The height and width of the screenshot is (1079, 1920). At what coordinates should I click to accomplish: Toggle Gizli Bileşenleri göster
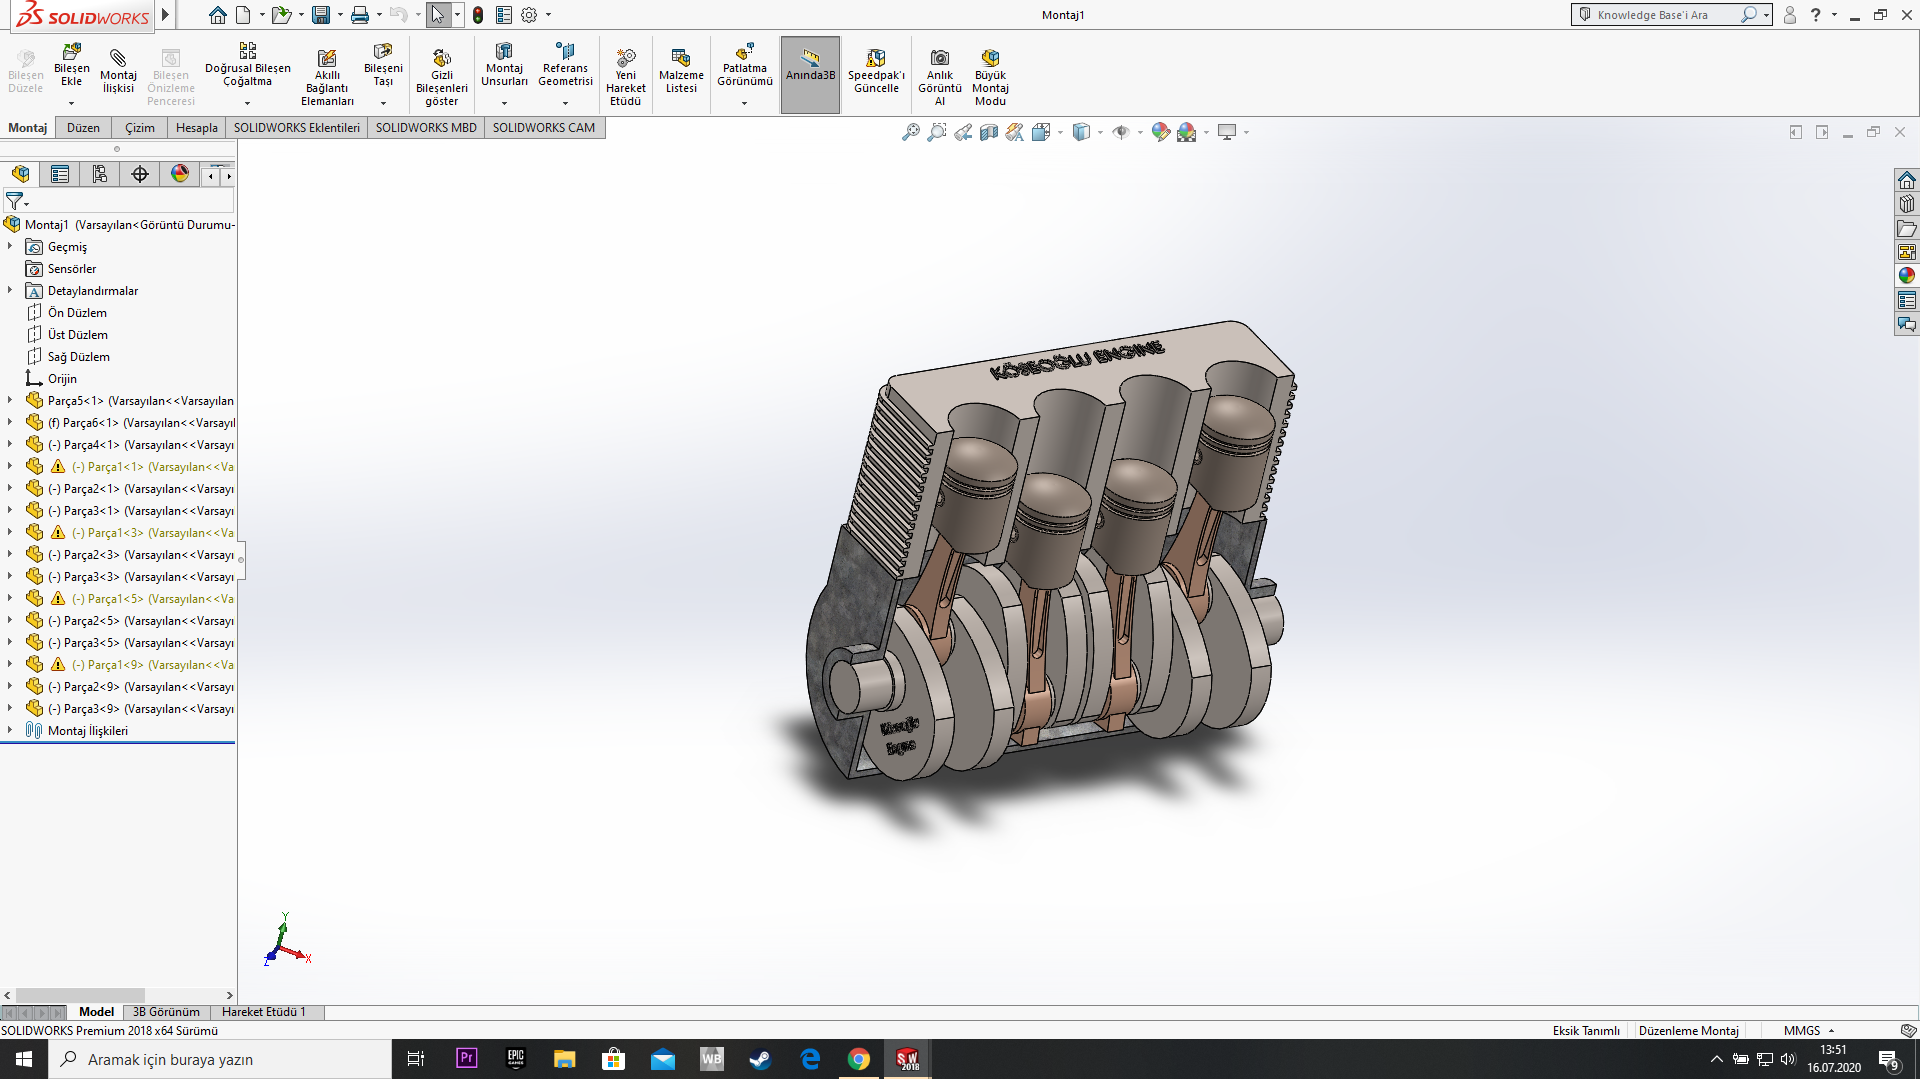click(441, 59)
